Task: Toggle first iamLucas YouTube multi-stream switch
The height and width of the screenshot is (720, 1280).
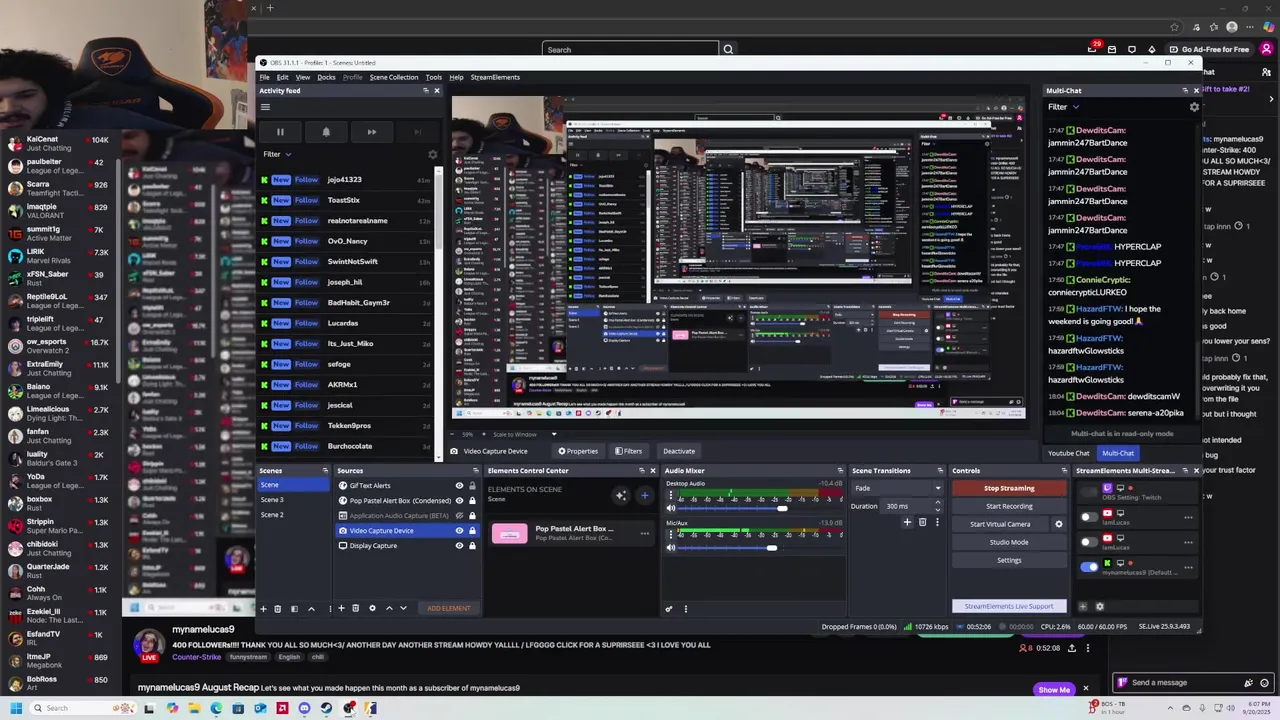Action: 1089,517
